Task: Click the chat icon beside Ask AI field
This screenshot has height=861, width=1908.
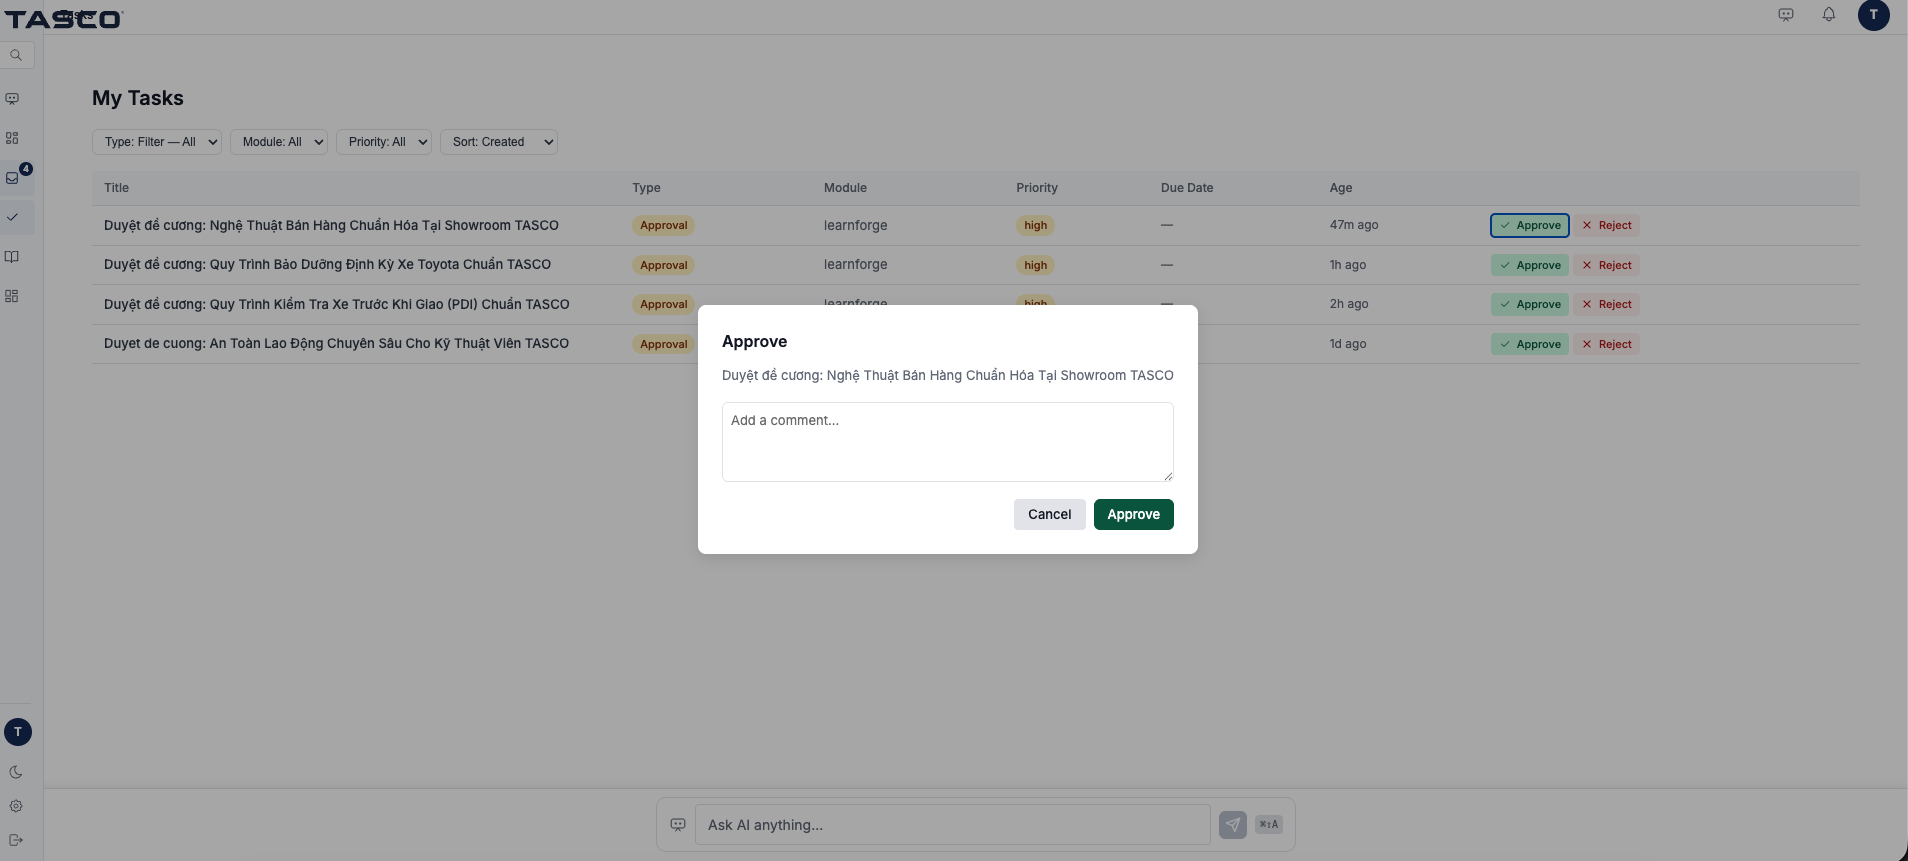Action: (x=678, y=825)
